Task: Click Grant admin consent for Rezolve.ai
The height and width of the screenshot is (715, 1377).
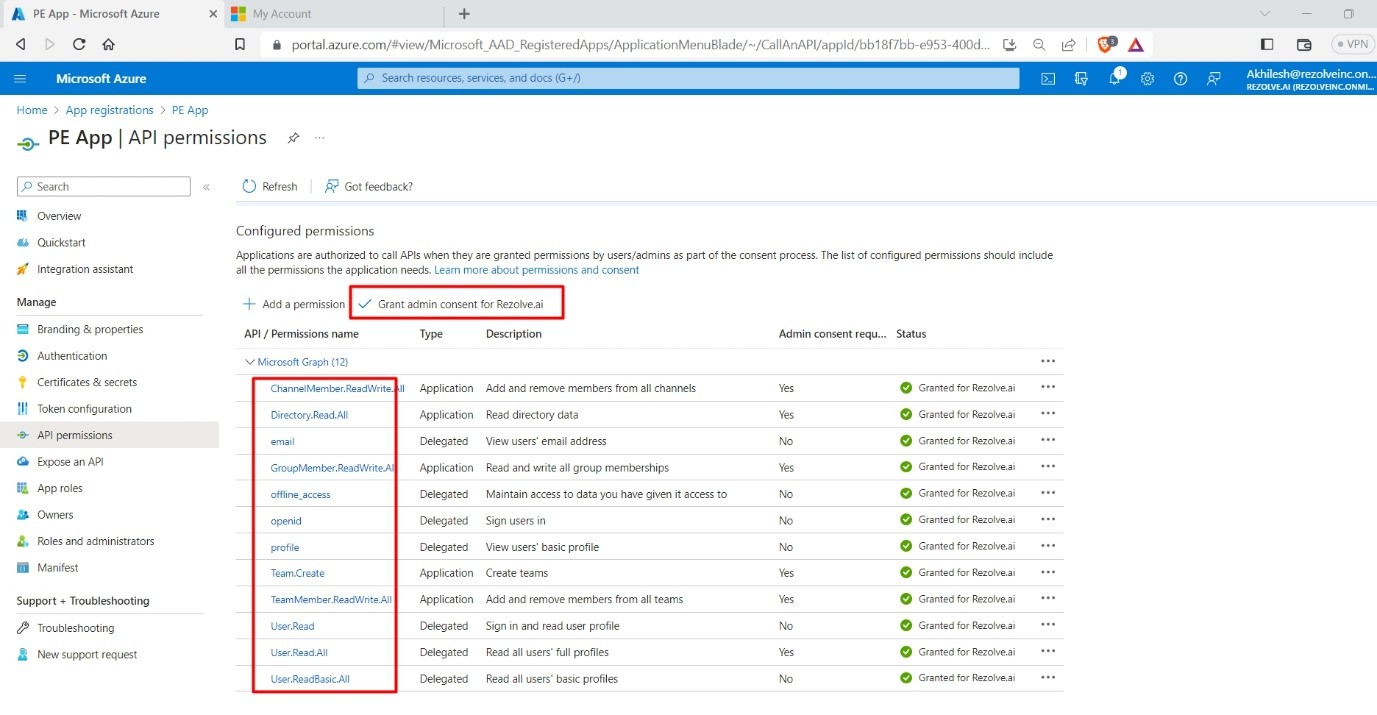Action: (x=451, y=304)
